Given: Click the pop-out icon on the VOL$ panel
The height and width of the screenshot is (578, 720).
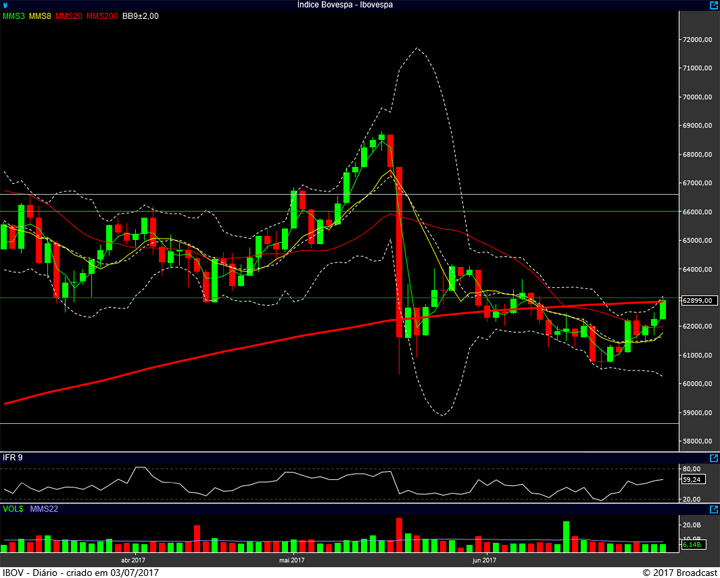Looking at the screenshot, I should [x=714, y=509].
